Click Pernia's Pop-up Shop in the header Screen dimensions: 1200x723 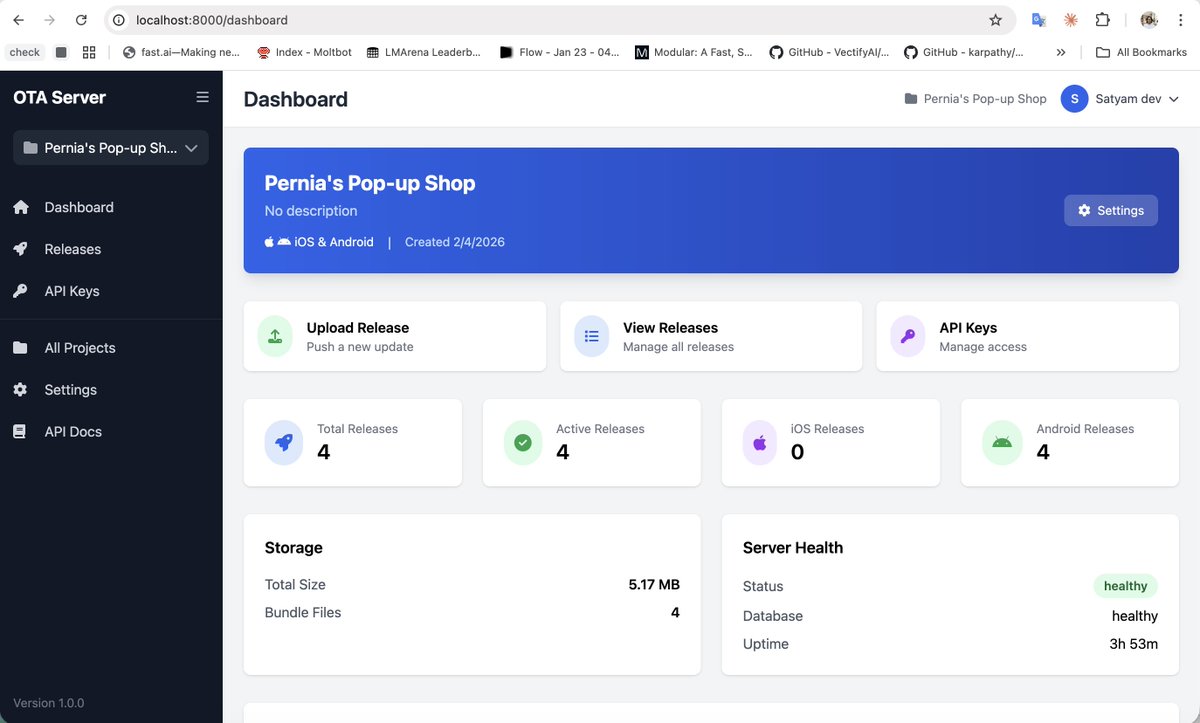(x=985, y=99)
